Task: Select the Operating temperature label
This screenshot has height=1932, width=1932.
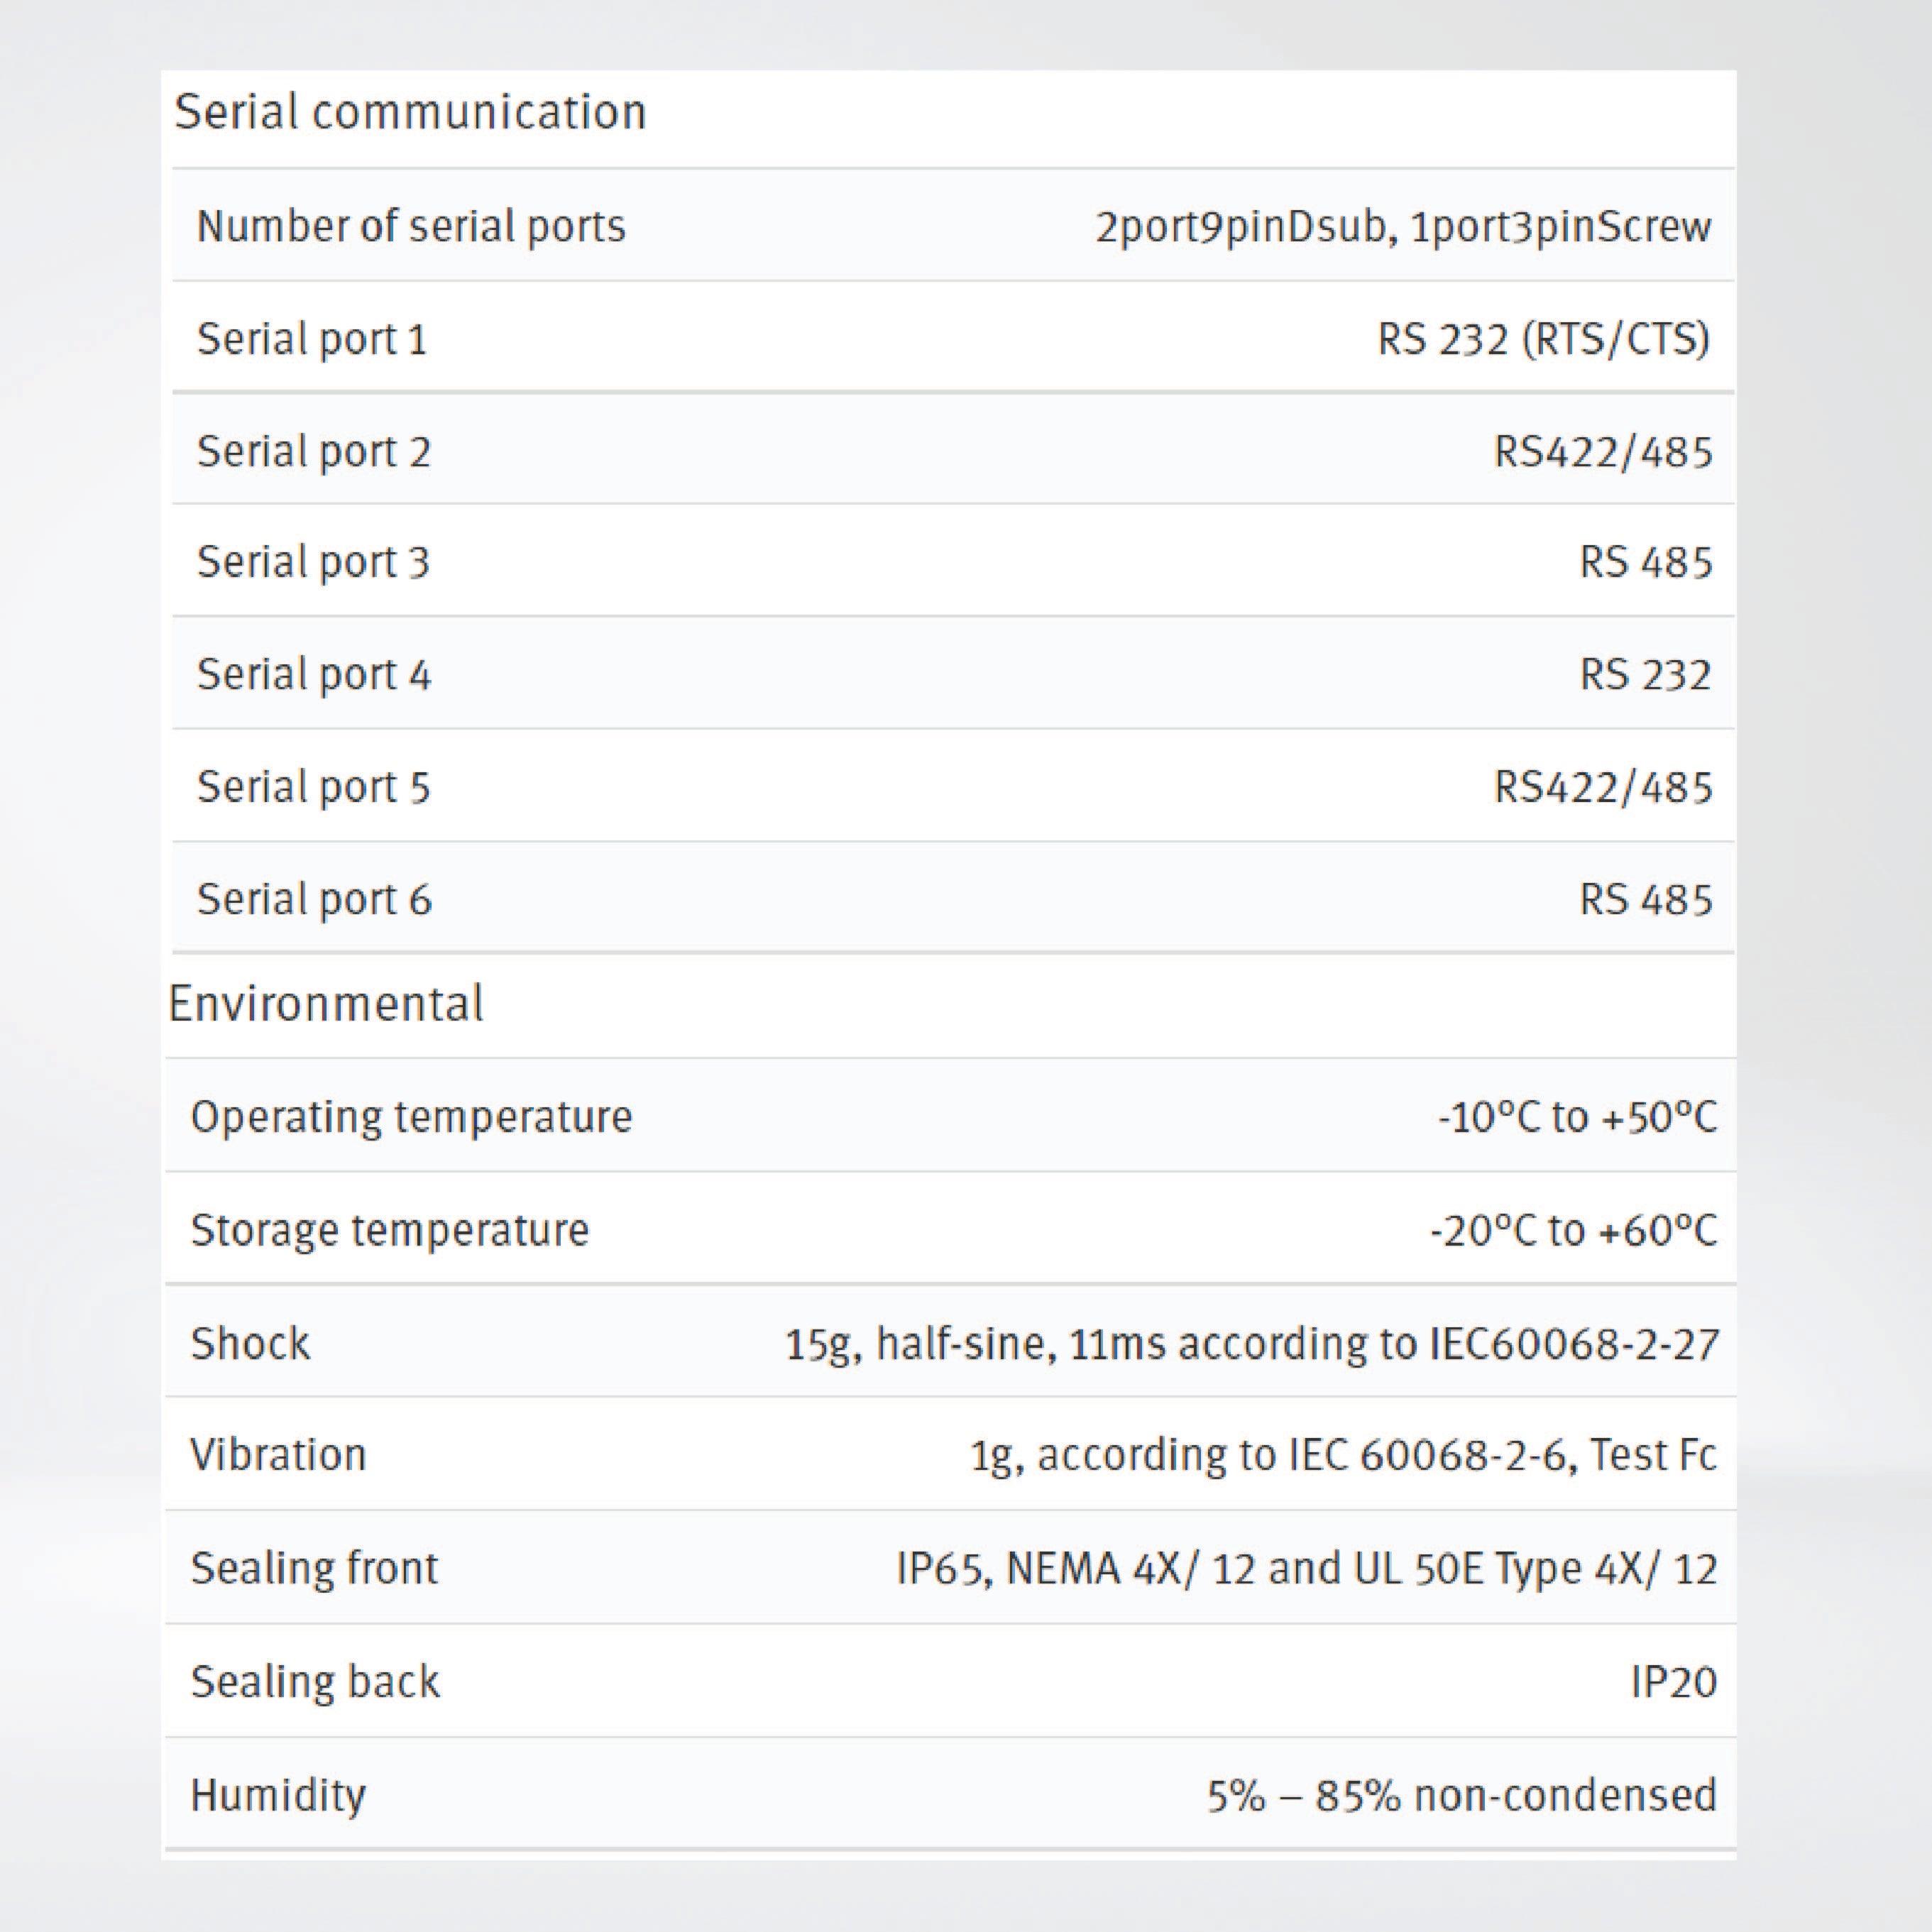Action: (411, 1117)
